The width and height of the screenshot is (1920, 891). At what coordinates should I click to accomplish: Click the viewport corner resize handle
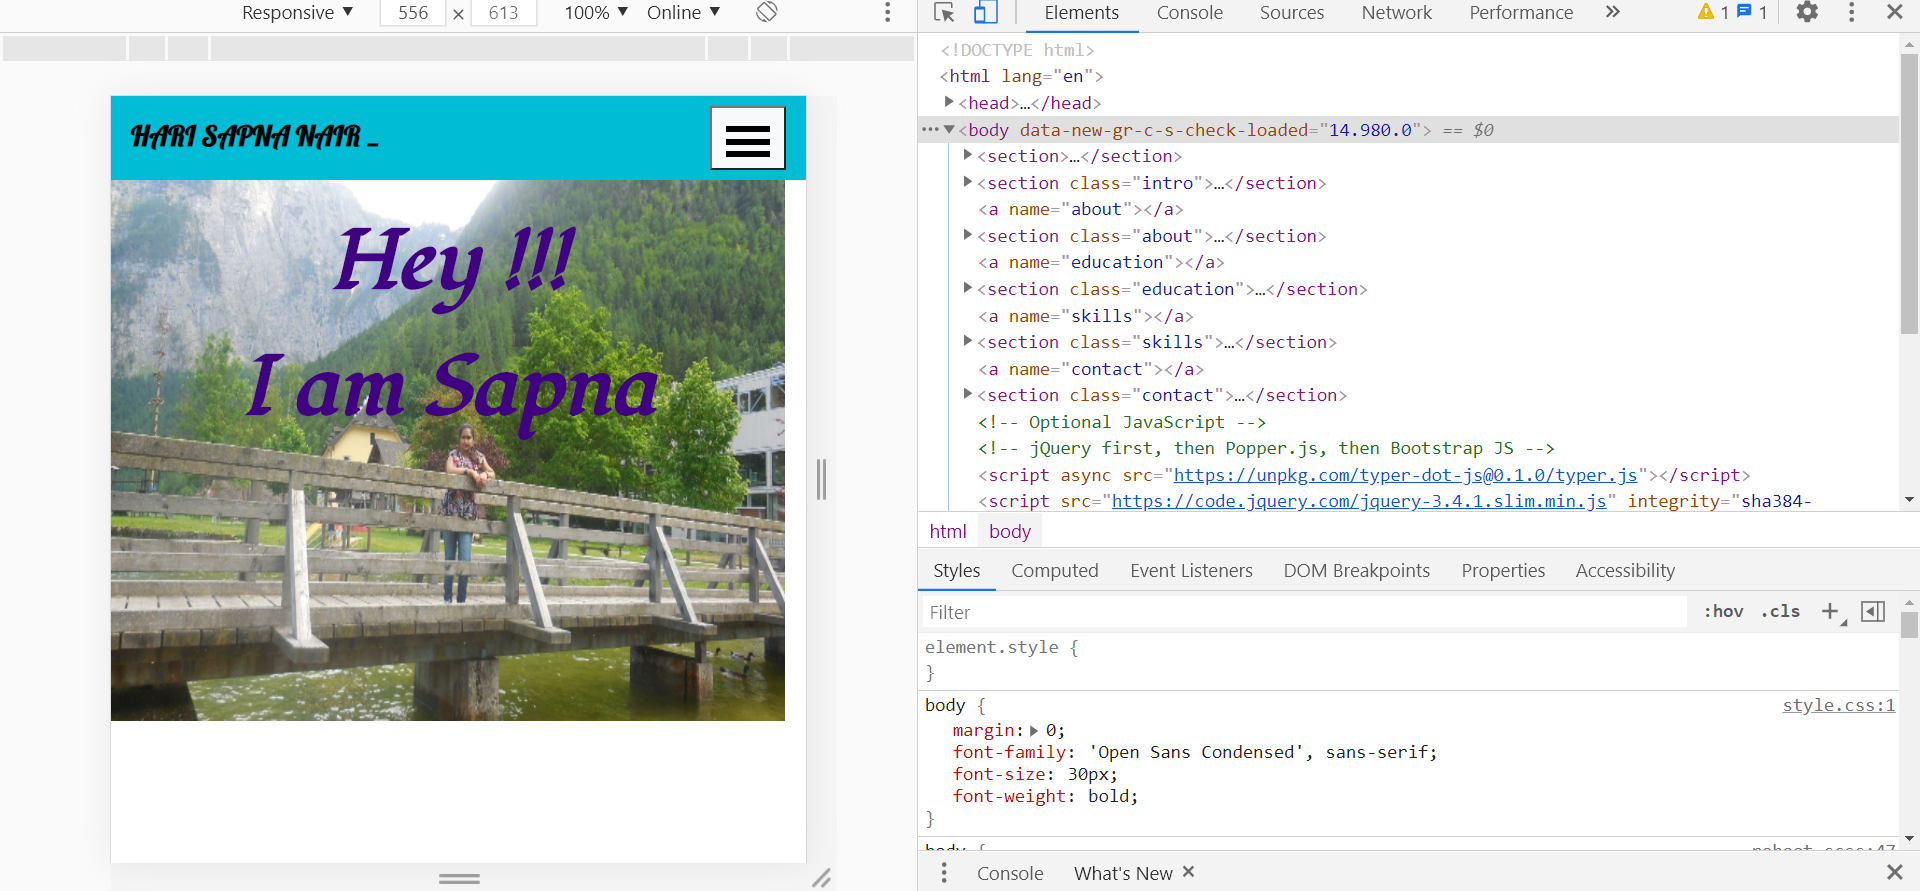(821, 878)
